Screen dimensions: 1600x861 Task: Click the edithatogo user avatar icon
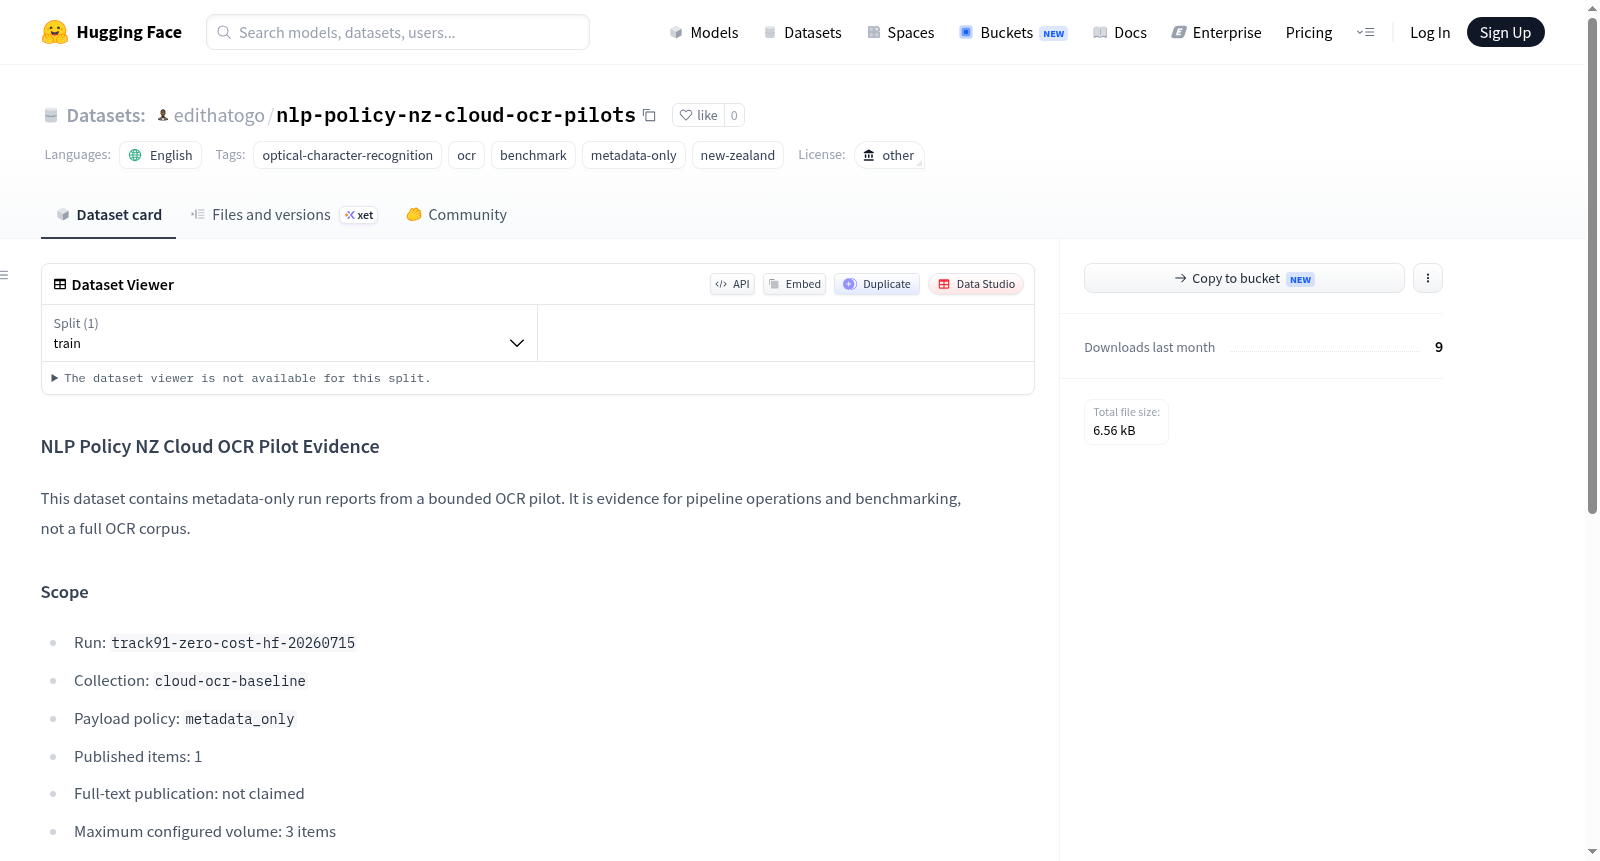[x=163, y=115]
